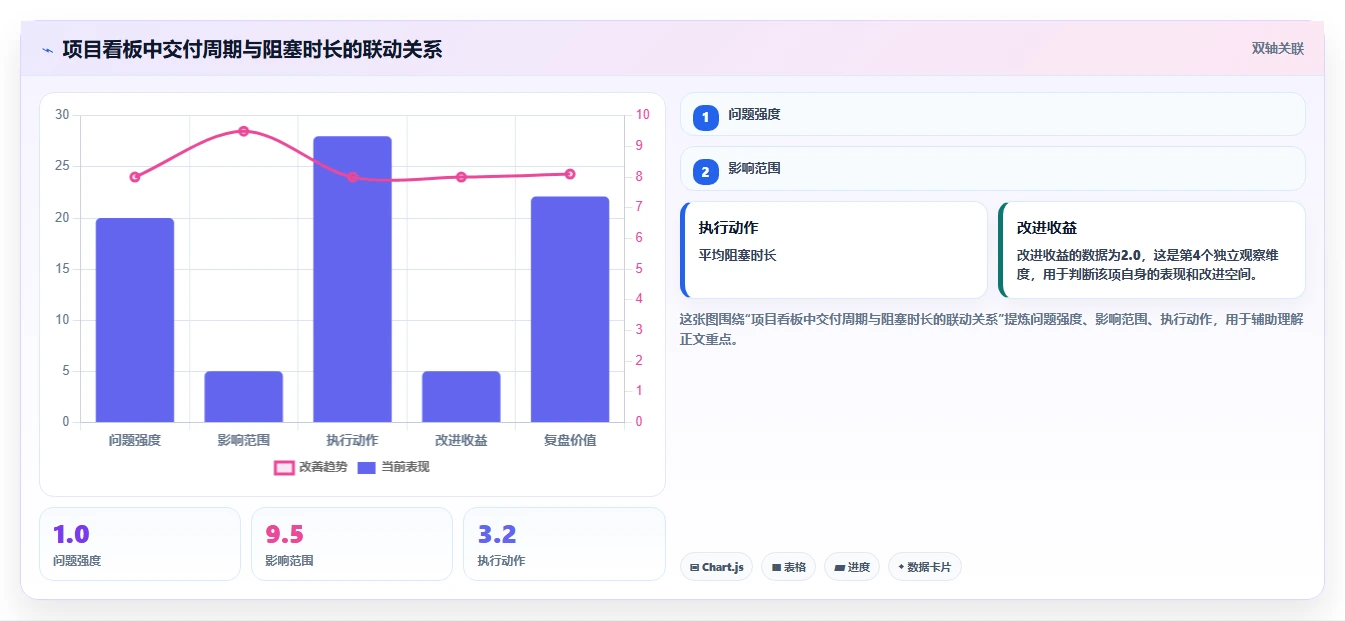Open the 影响范围 list row
The image size is (1345, 621).
992,169
